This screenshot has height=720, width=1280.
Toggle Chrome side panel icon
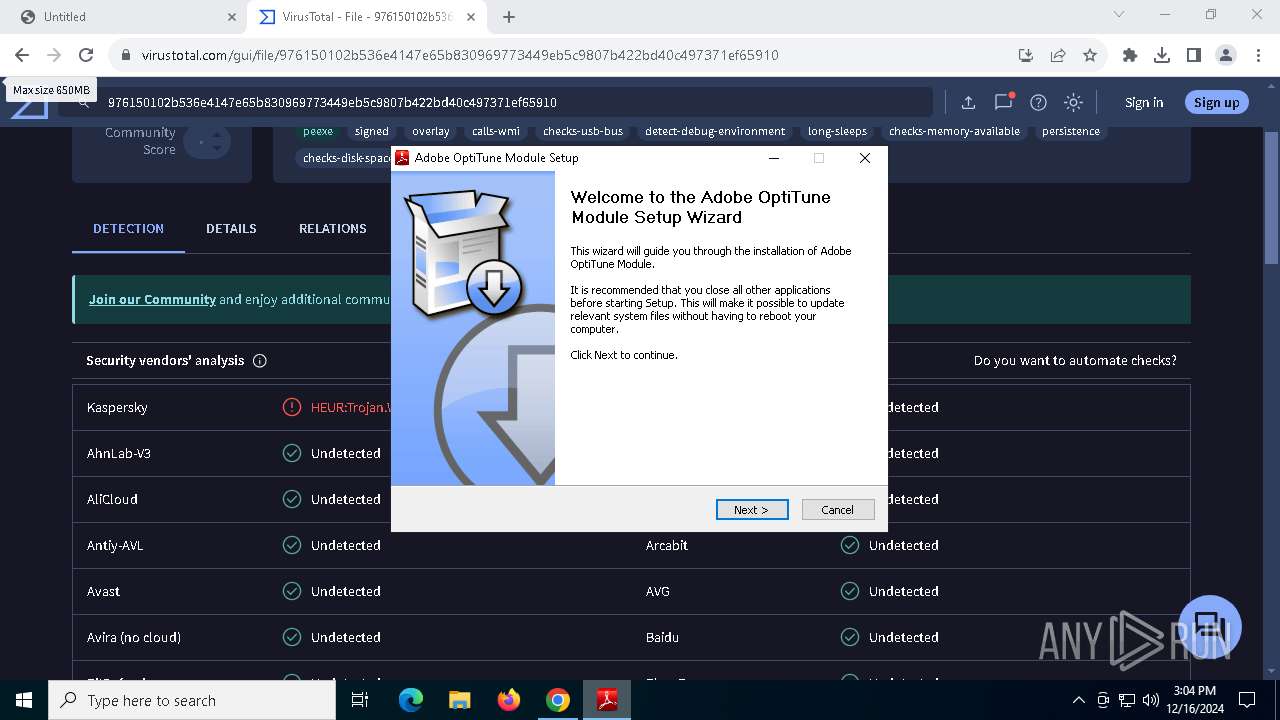tap(1194, 55)
